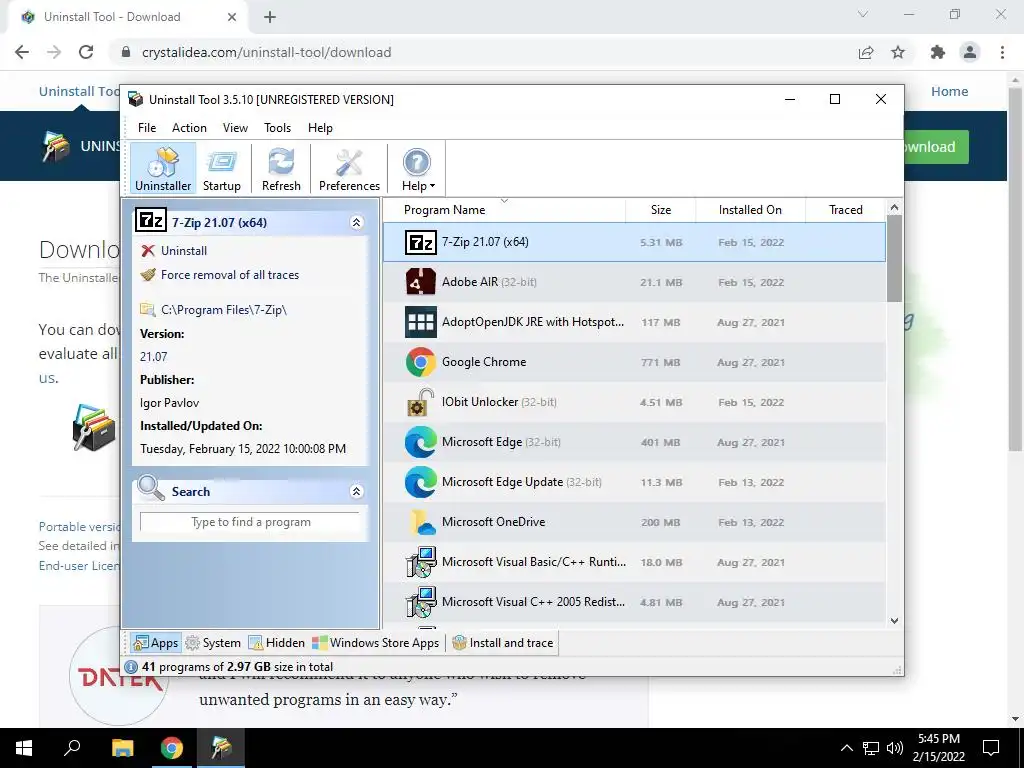Click the volume speaker tray icon
The height and width of the screenshot is (768, 1024).
(895, 748)
